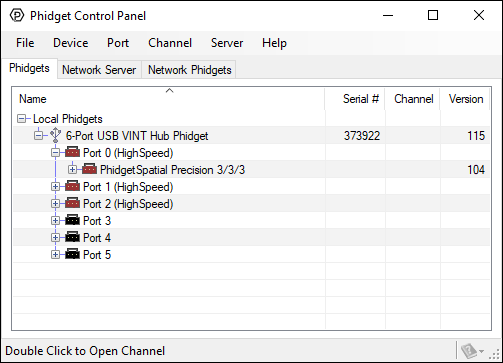This screenshot has height=363, width=503.
Task: Expand the PhidgetSpatial Precision 3/3/3 node
Action: [72, 170]
